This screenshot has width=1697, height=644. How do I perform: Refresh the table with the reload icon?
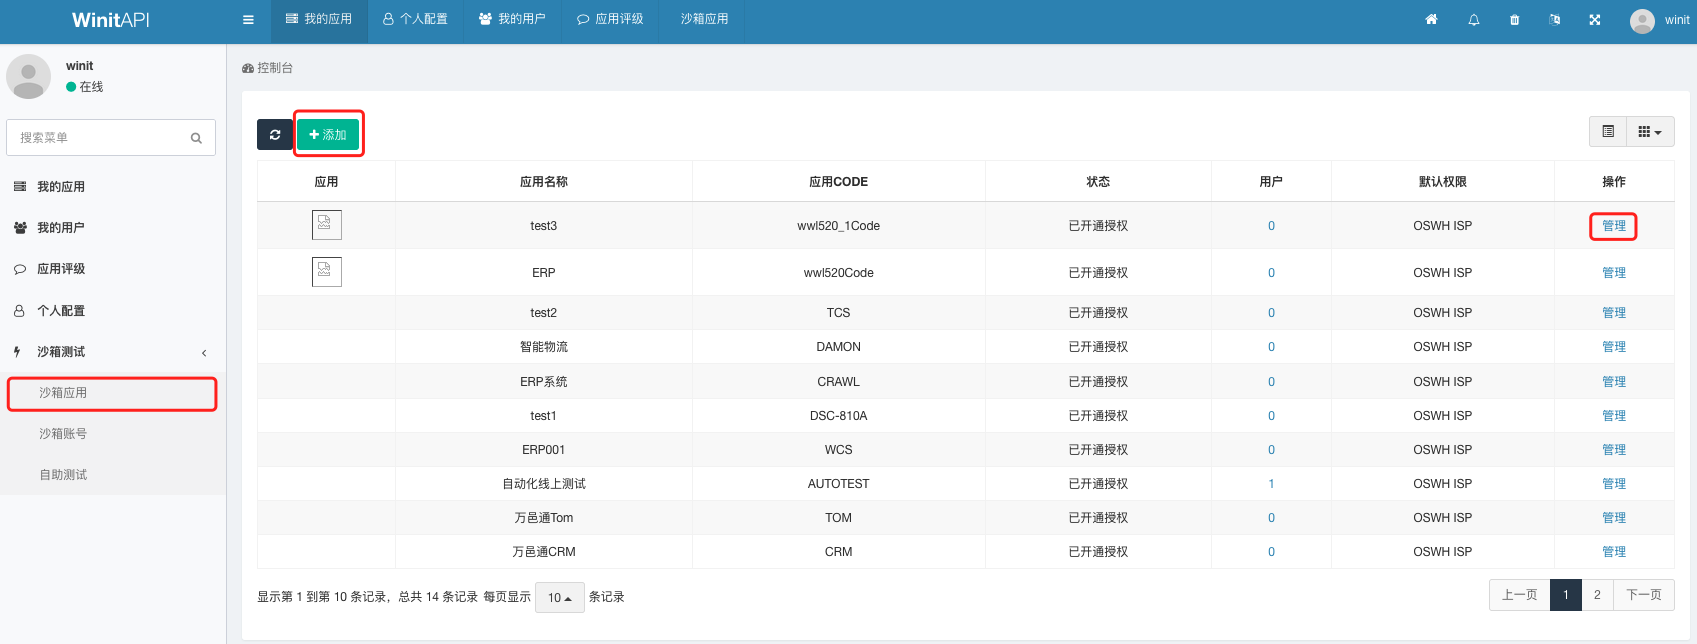coord(275,134)
